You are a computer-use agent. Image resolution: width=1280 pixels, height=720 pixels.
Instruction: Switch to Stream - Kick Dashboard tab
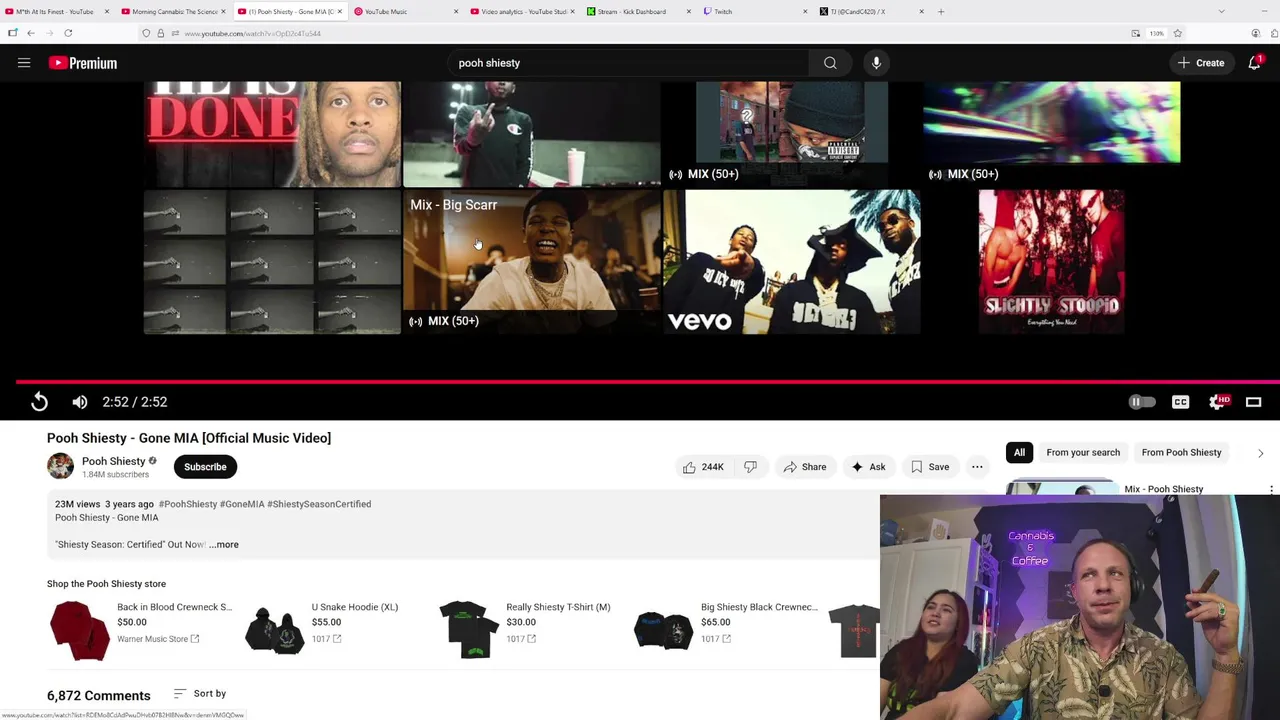(635, 11)
